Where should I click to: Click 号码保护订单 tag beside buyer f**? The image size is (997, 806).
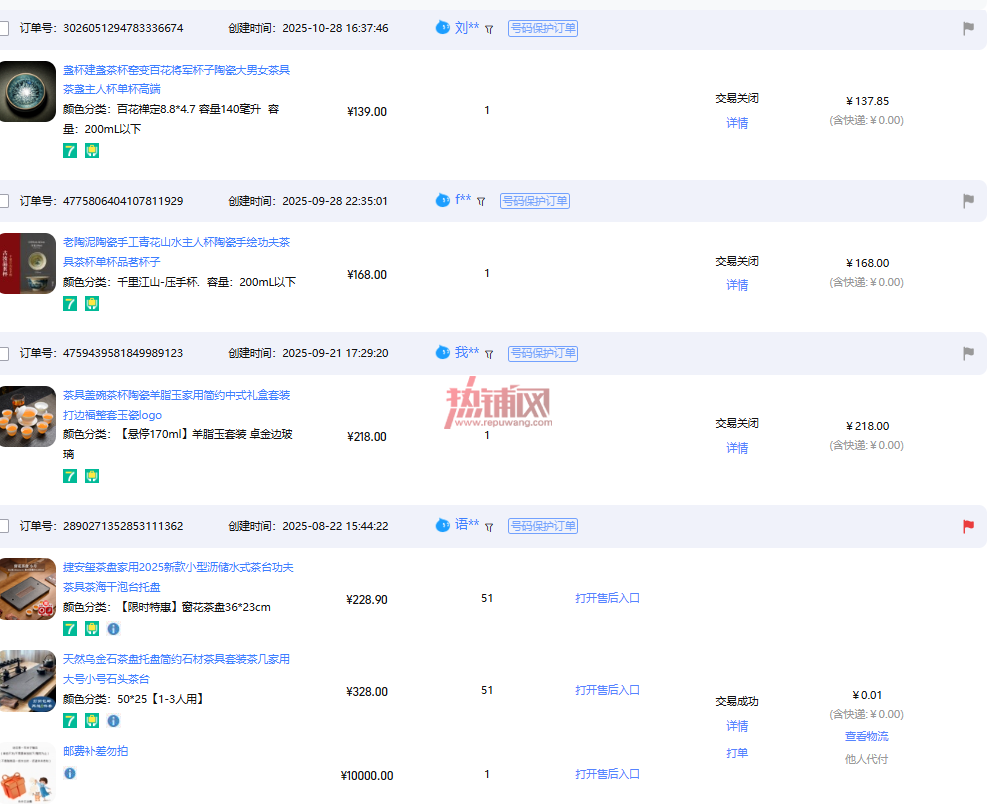coord(535,201)
